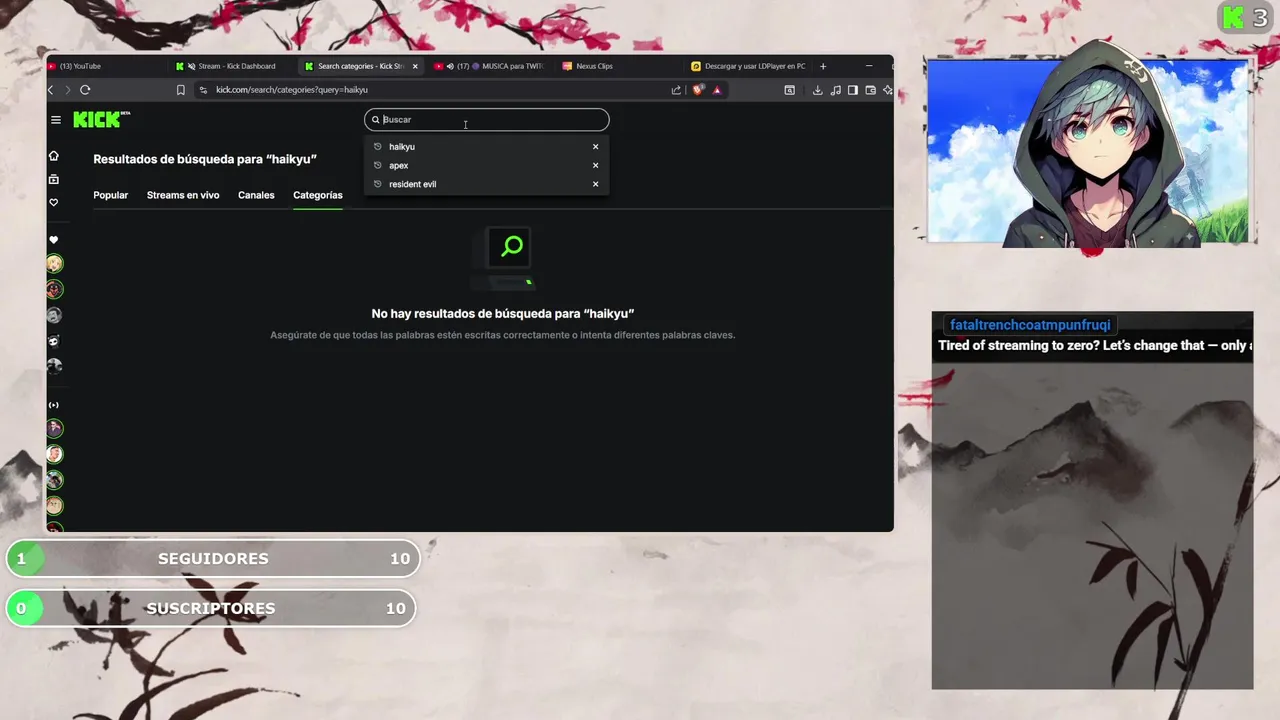This screenshot has width=1280, height=720.
Task: Mute the MUSICA para TWITCH tab audio
Action: [x=450, y=66]
